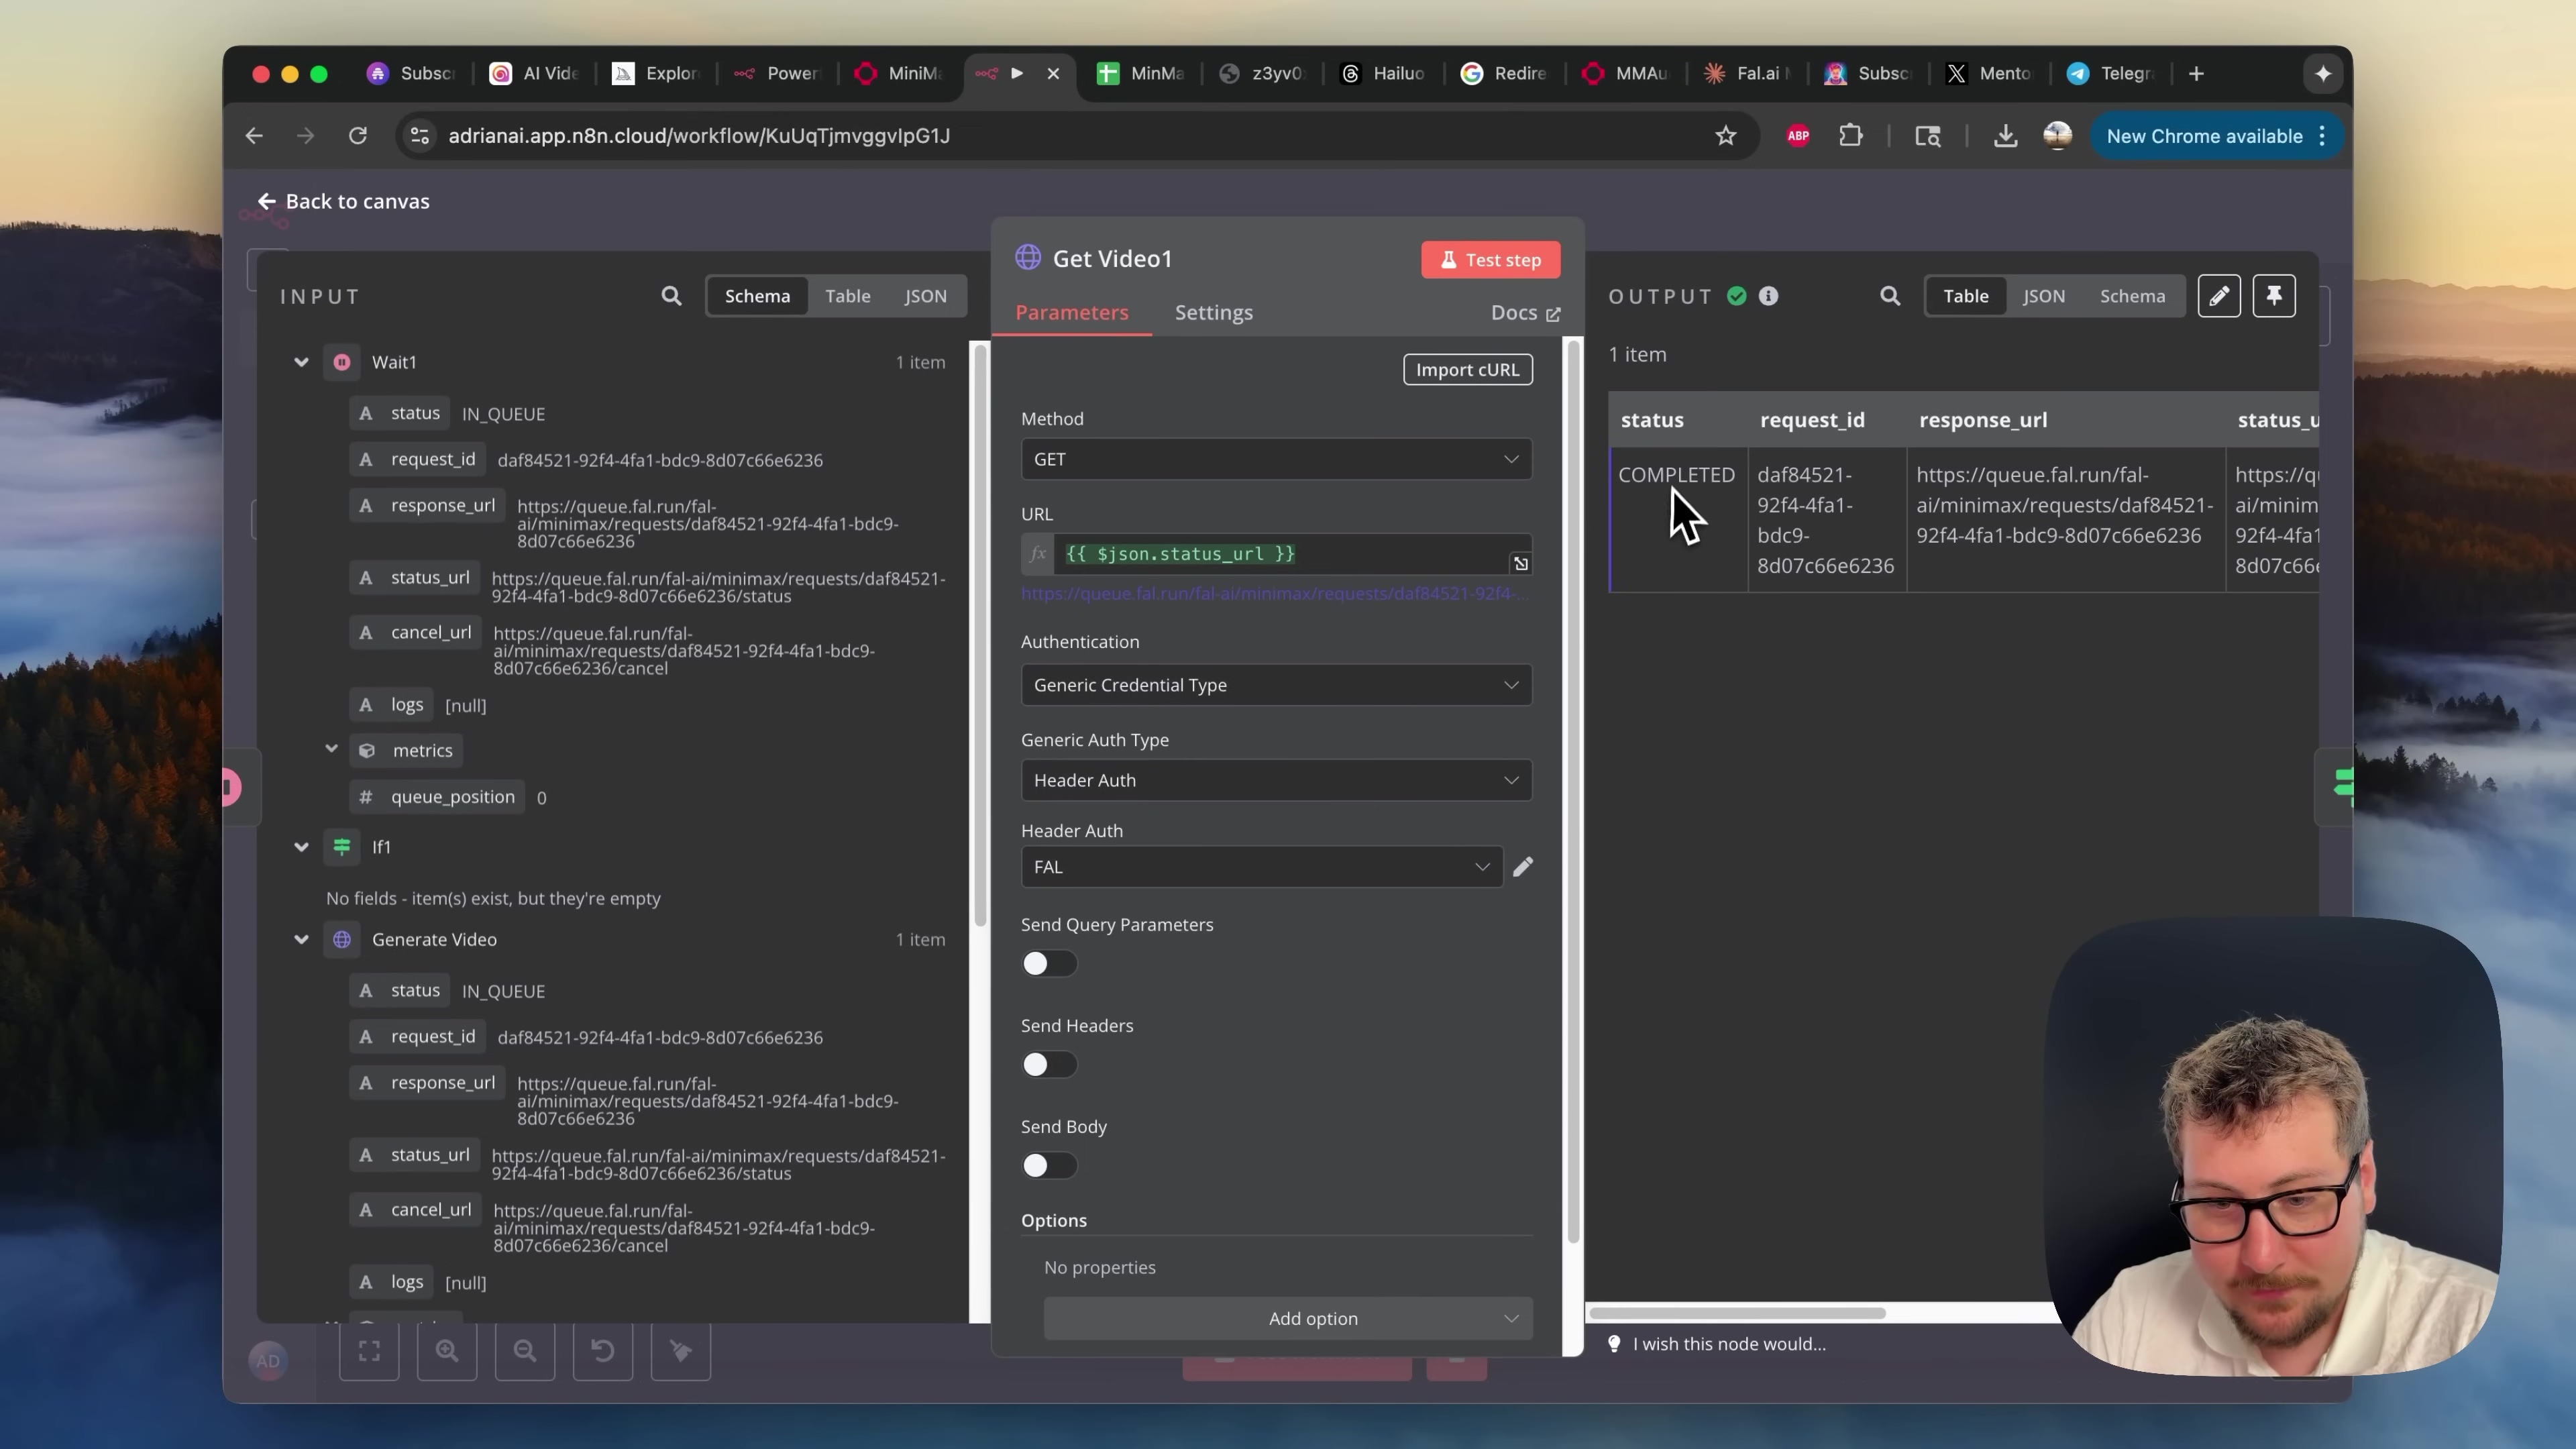Enable Send Query Parameters toggle
2576x1449 pixels.
point(1048,964)
